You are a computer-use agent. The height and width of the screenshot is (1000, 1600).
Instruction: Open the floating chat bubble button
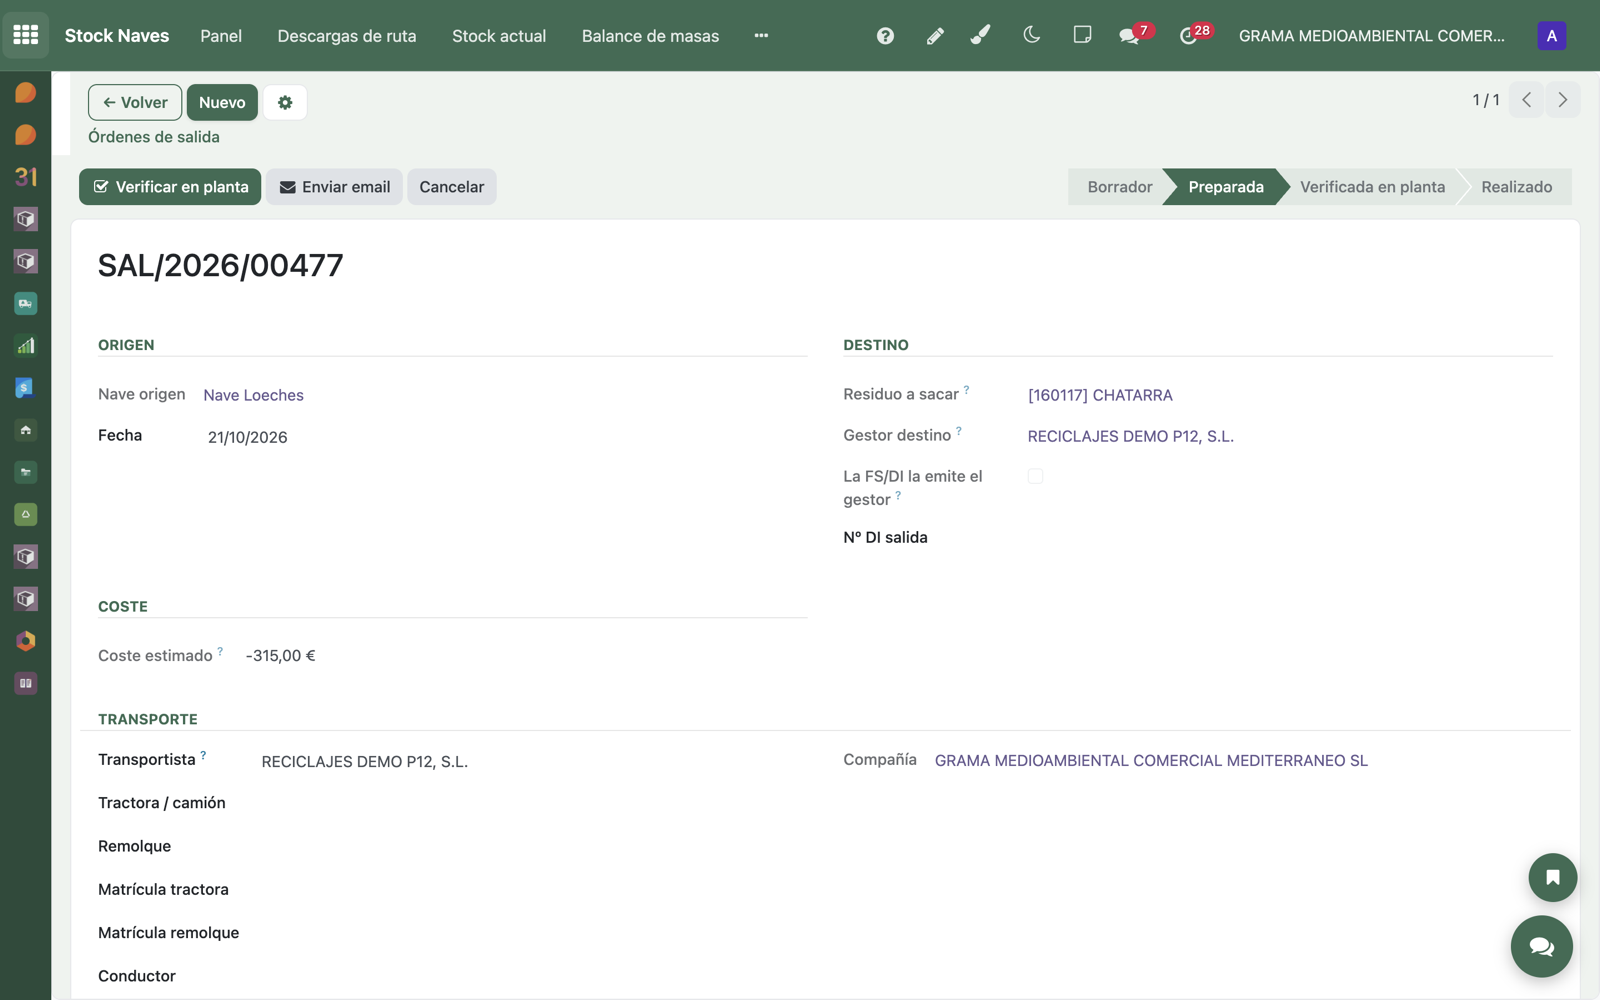pos(1541,946)
